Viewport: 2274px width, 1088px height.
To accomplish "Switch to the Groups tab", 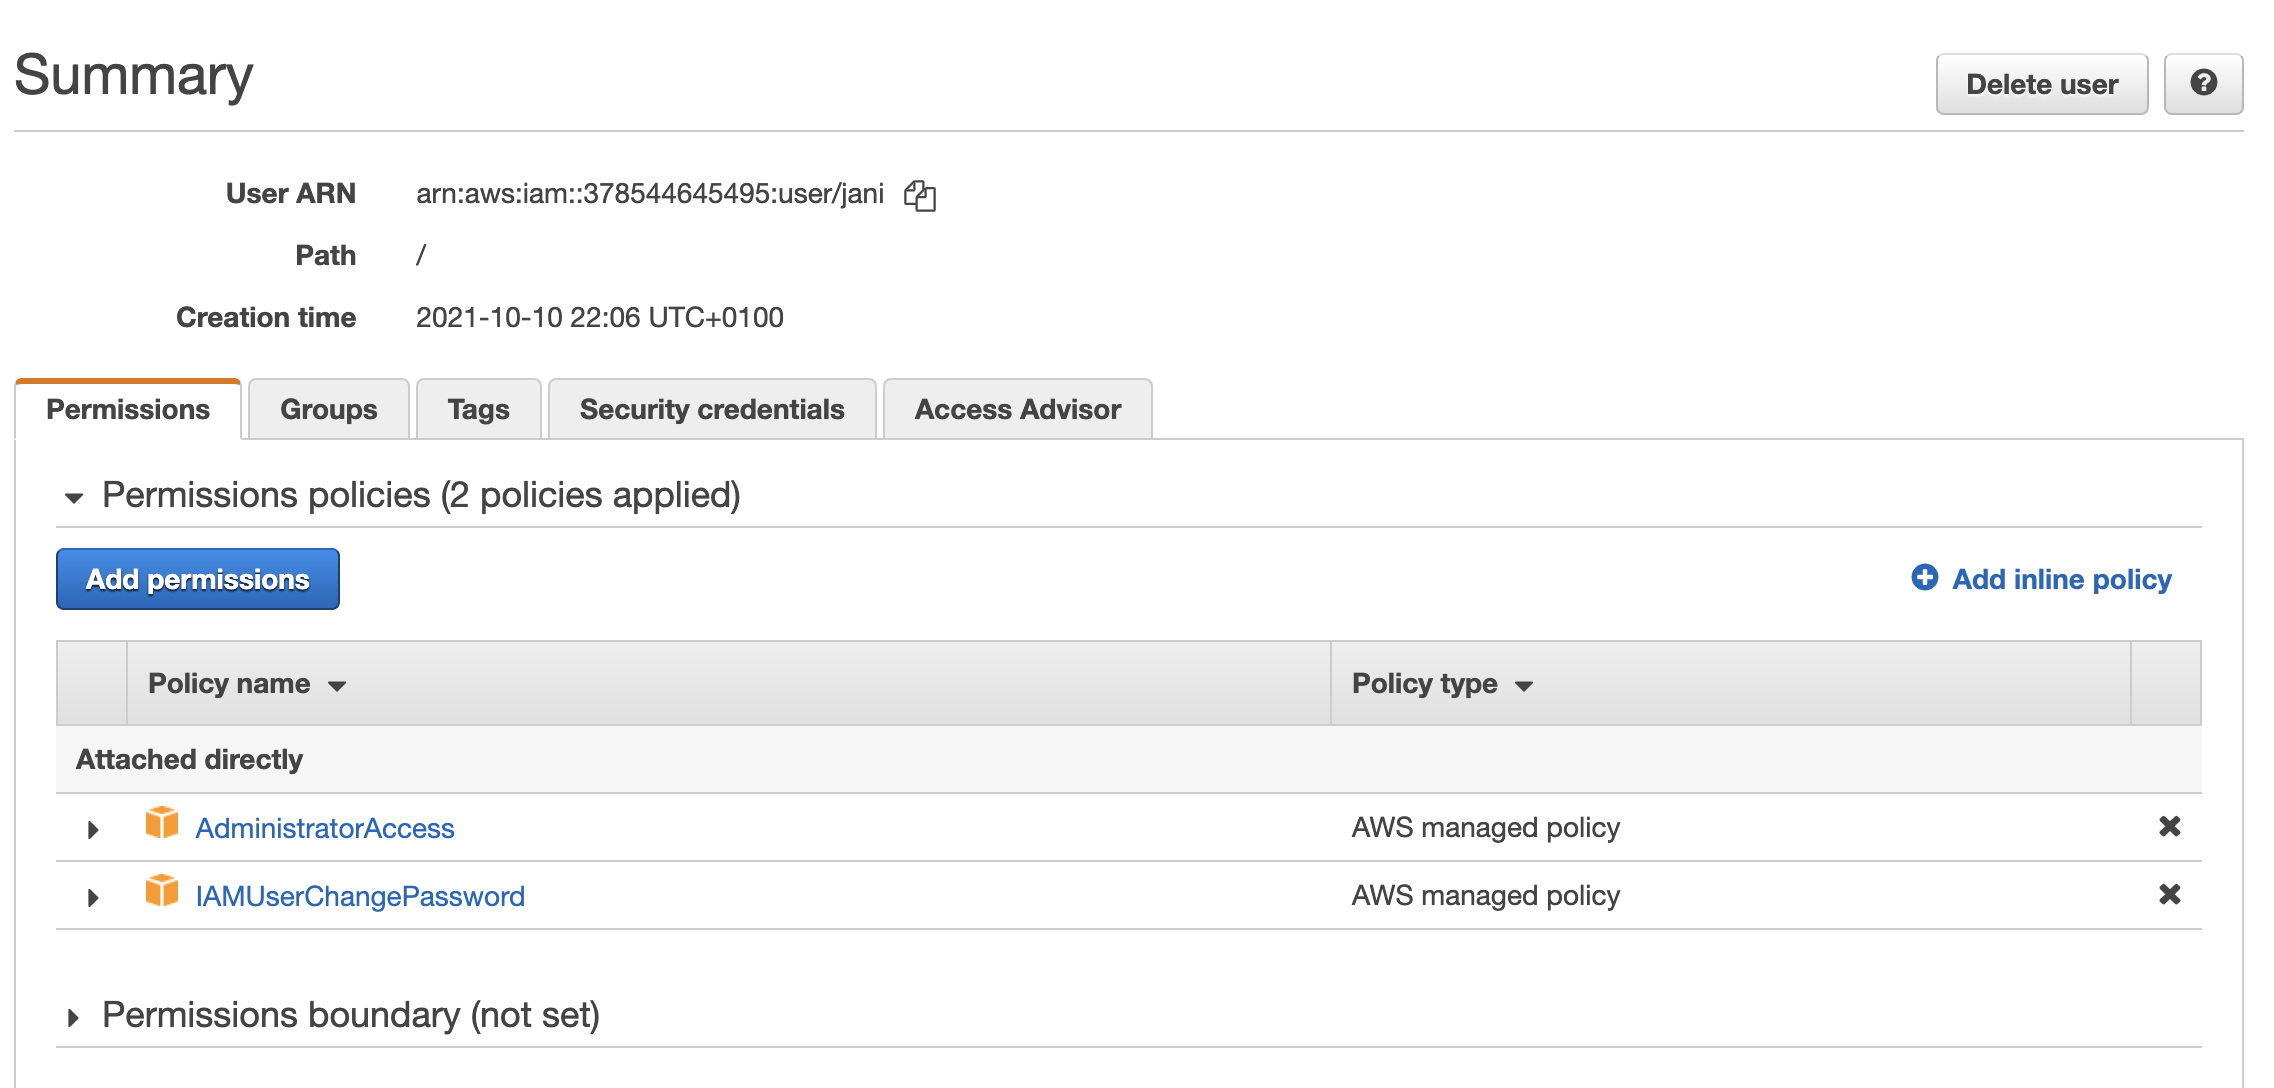I will coord(329,409).
